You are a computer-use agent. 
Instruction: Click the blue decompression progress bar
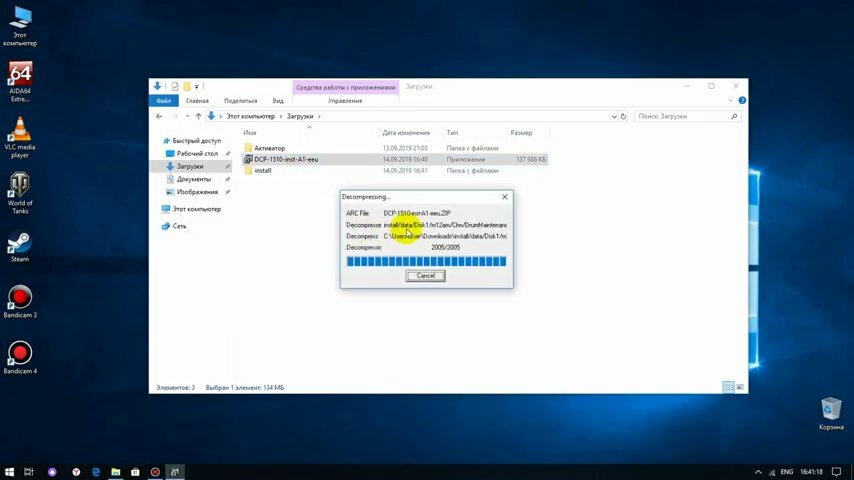pyautogui.click(x=426, y=262)
